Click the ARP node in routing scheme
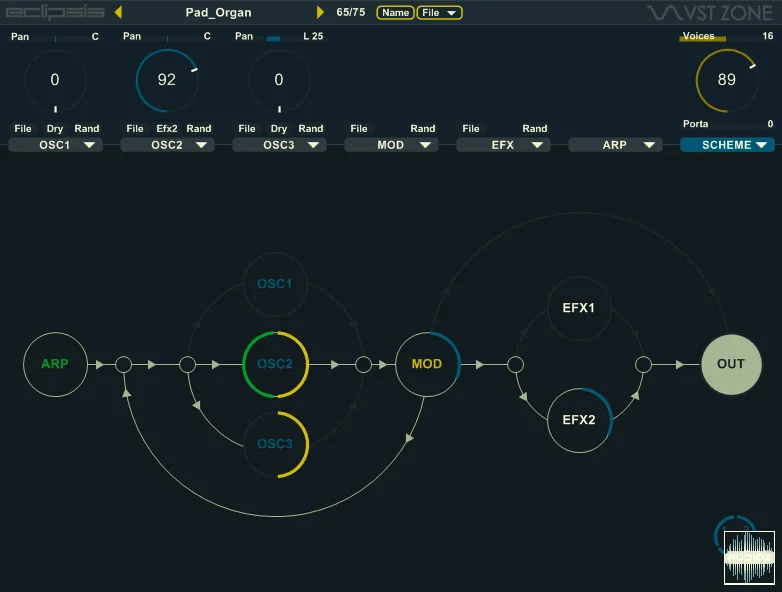This screenshot has width=782, height=592. 55,364
